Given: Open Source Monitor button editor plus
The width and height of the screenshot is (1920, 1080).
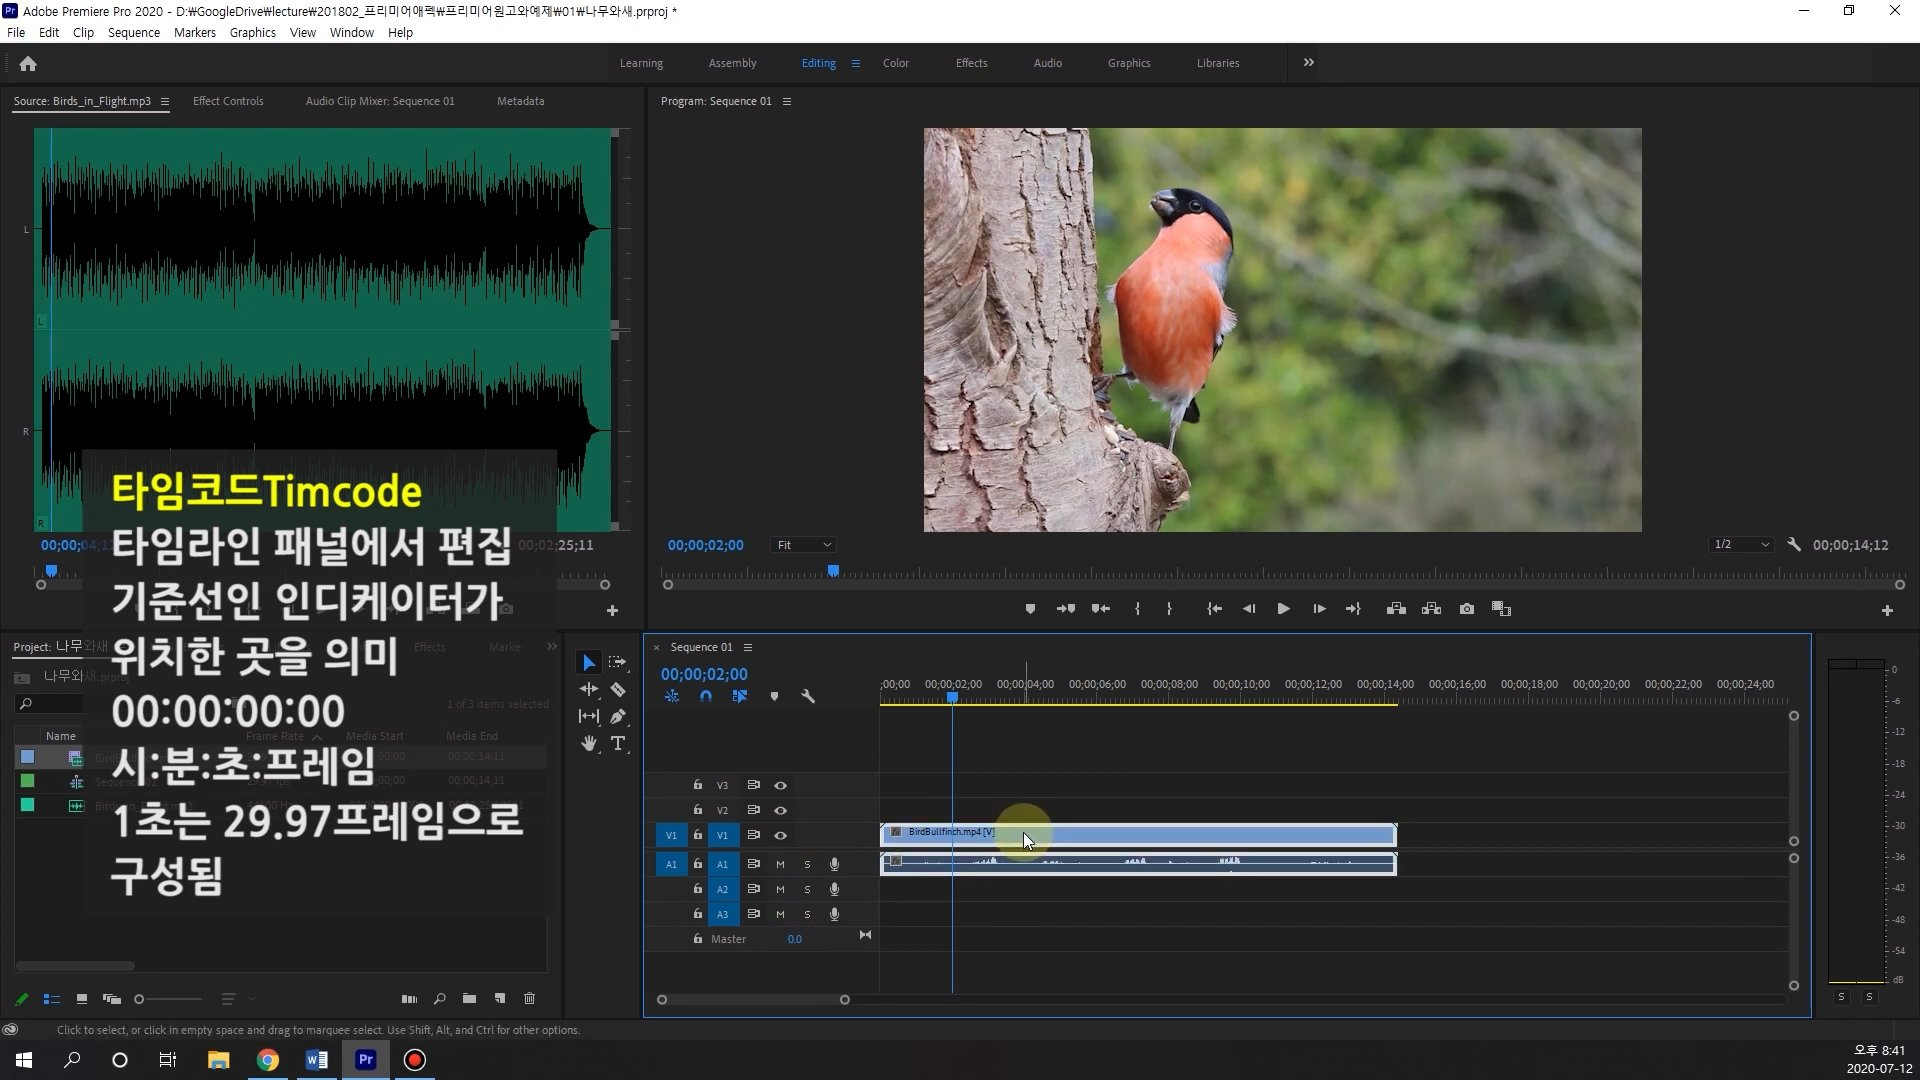Looking at the screenshot, I should (613, 610).
